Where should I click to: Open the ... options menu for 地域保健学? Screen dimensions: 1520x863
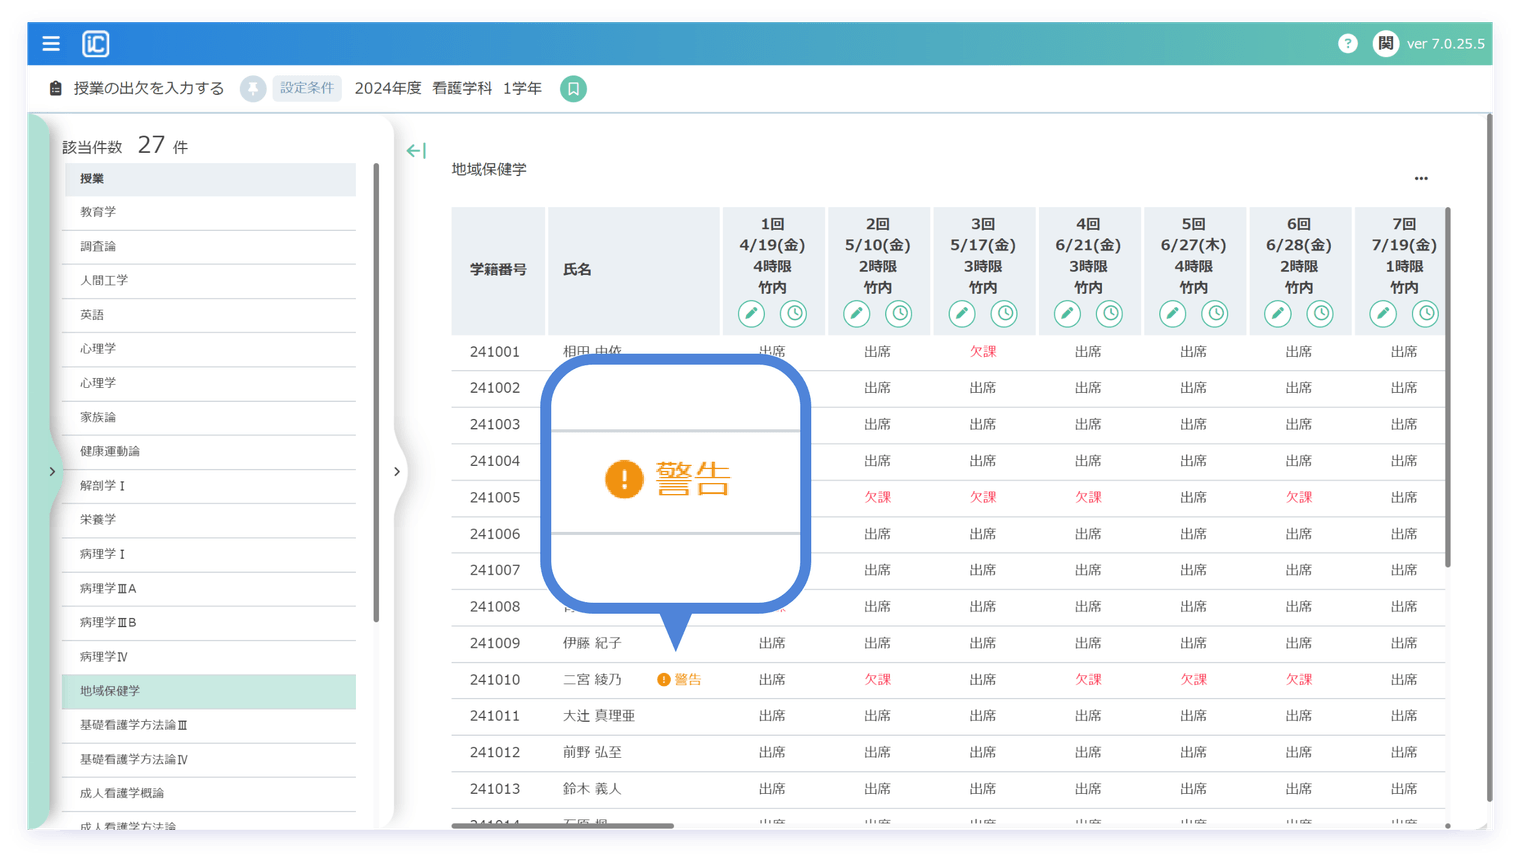(x=1421, y=178)
